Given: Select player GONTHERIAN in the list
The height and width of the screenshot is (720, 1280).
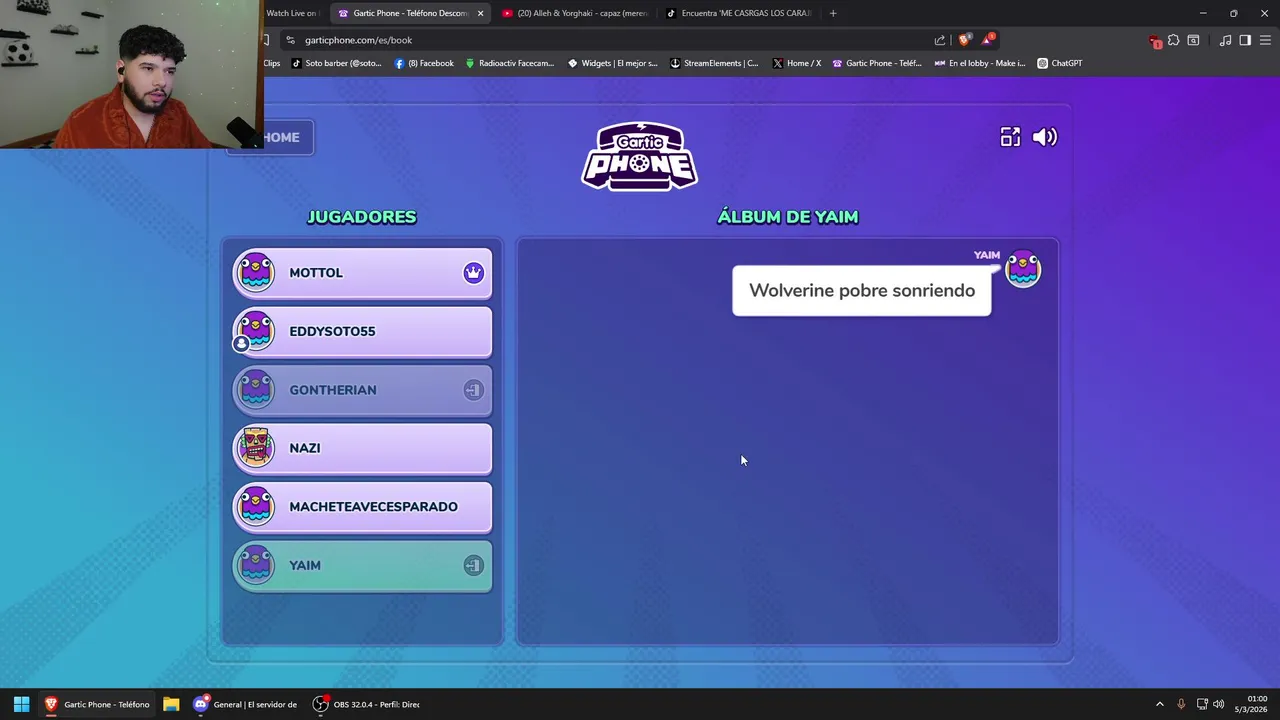Looking at the screenshot, I should point(362,390).
